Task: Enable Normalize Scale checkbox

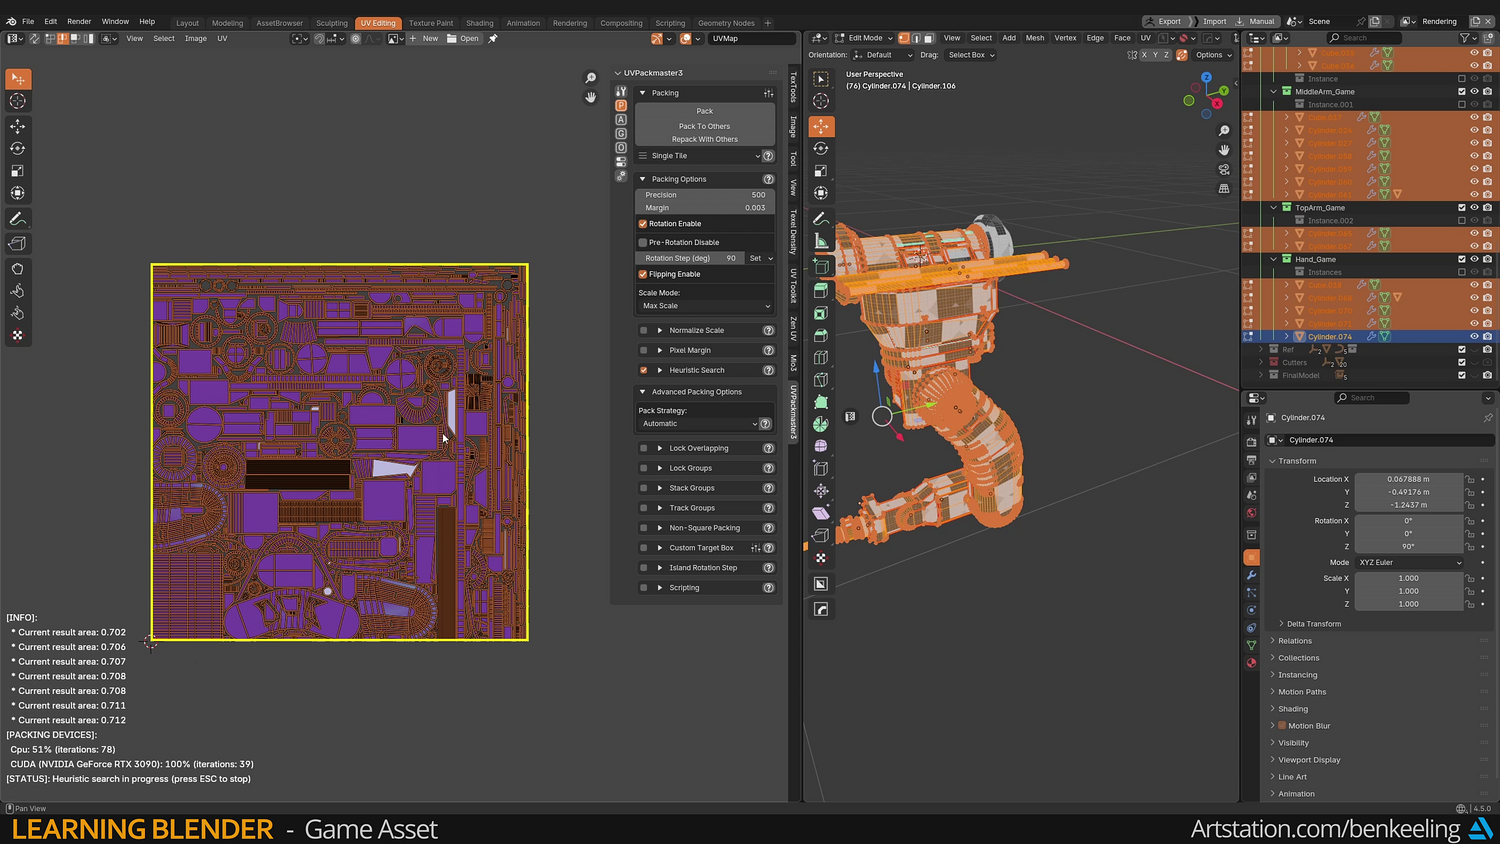Action: coord(643,330)
